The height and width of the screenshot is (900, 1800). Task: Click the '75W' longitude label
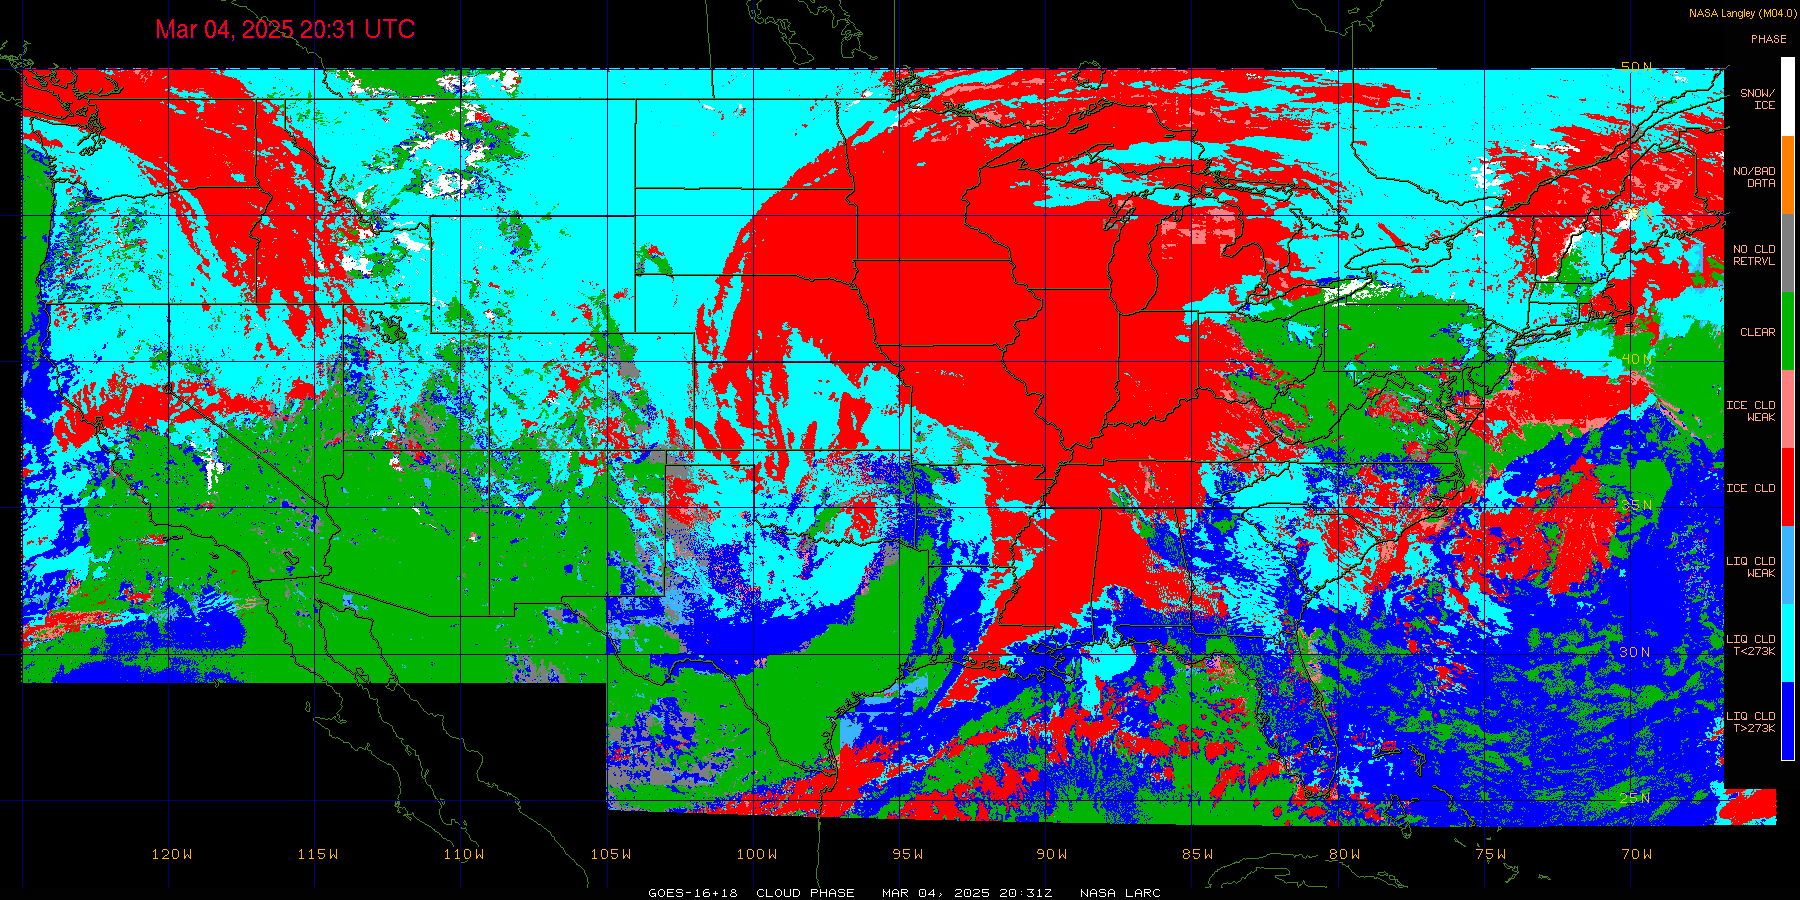click(1491, 854)
